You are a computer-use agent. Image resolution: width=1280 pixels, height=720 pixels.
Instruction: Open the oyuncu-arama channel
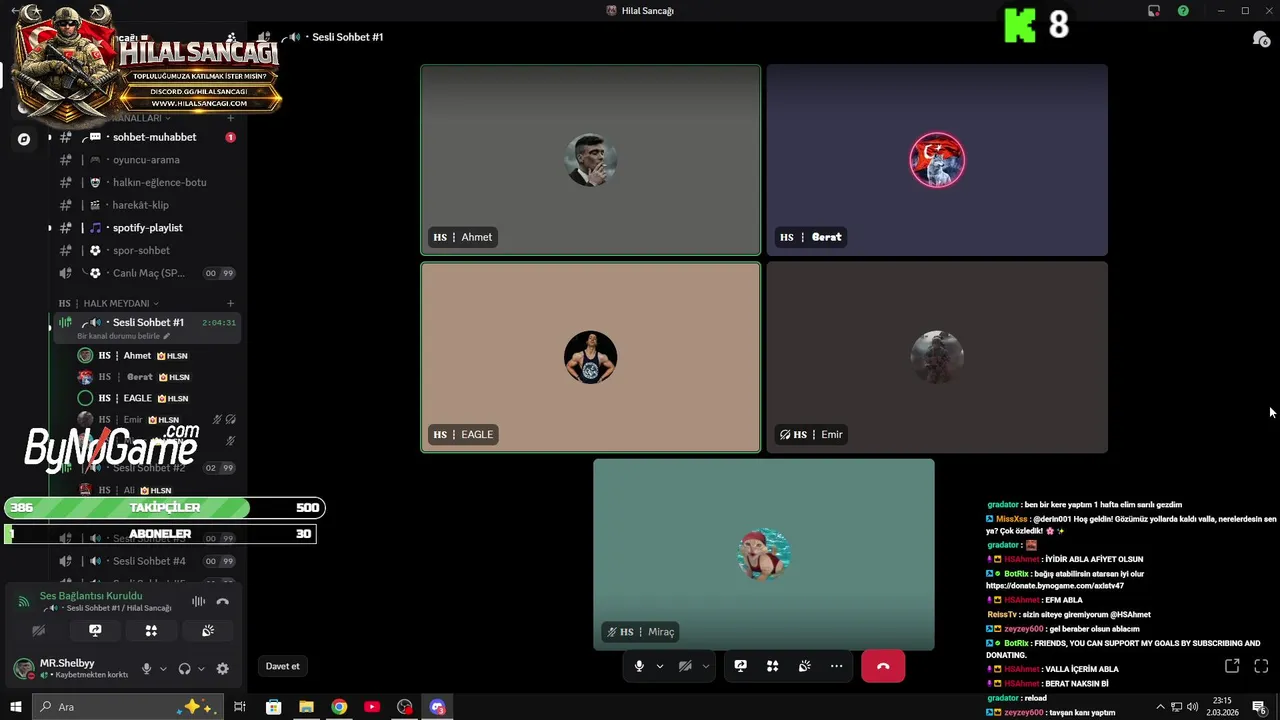tap(145, 160)
